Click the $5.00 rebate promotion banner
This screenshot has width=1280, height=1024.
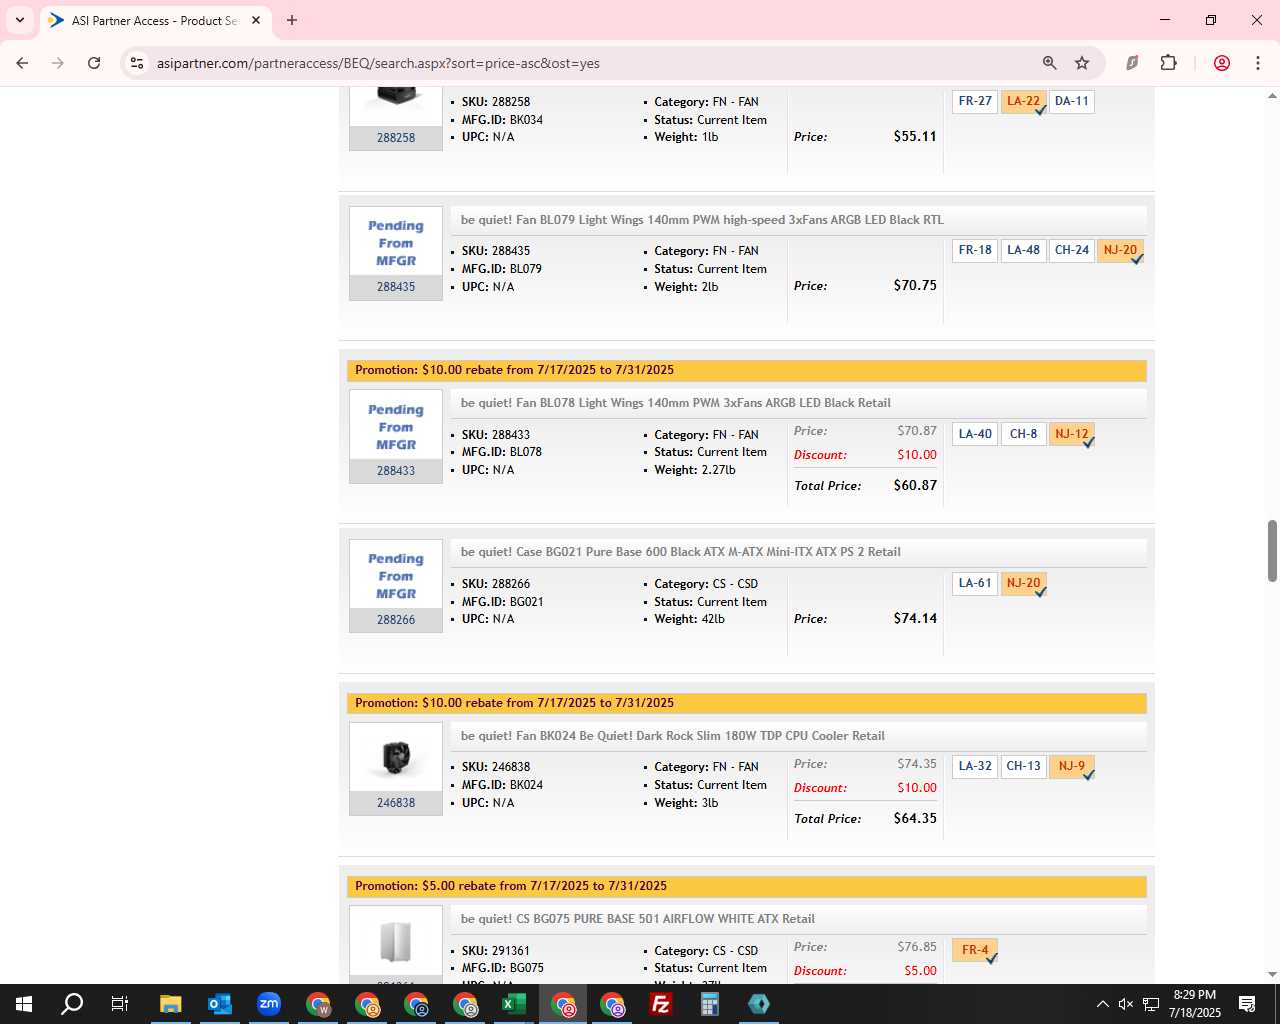[x=746, y=886]
